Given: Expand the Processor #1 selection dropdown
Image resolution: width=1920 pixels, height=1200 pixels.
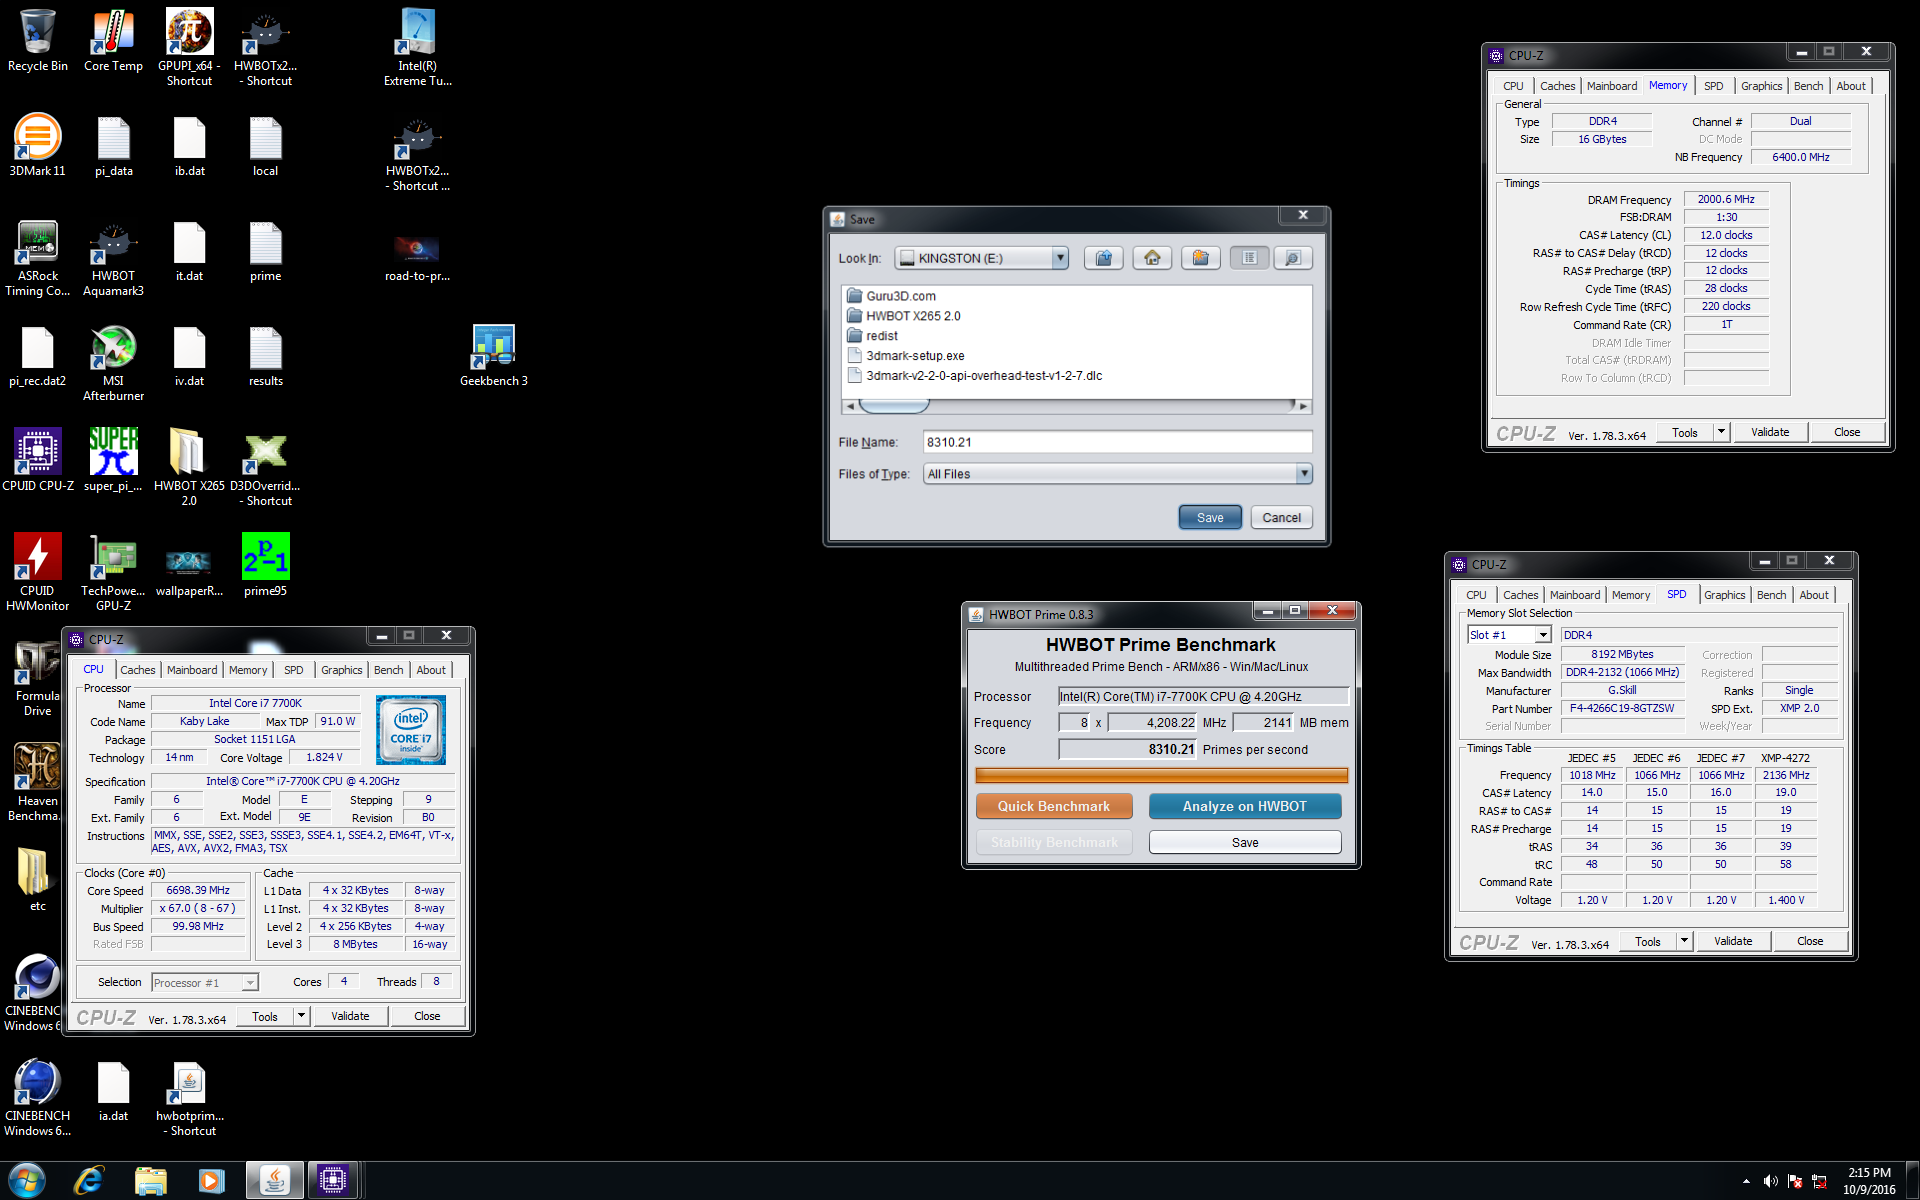Looking at the screenshot, I should pyautogui.click(x=250, y=983).
